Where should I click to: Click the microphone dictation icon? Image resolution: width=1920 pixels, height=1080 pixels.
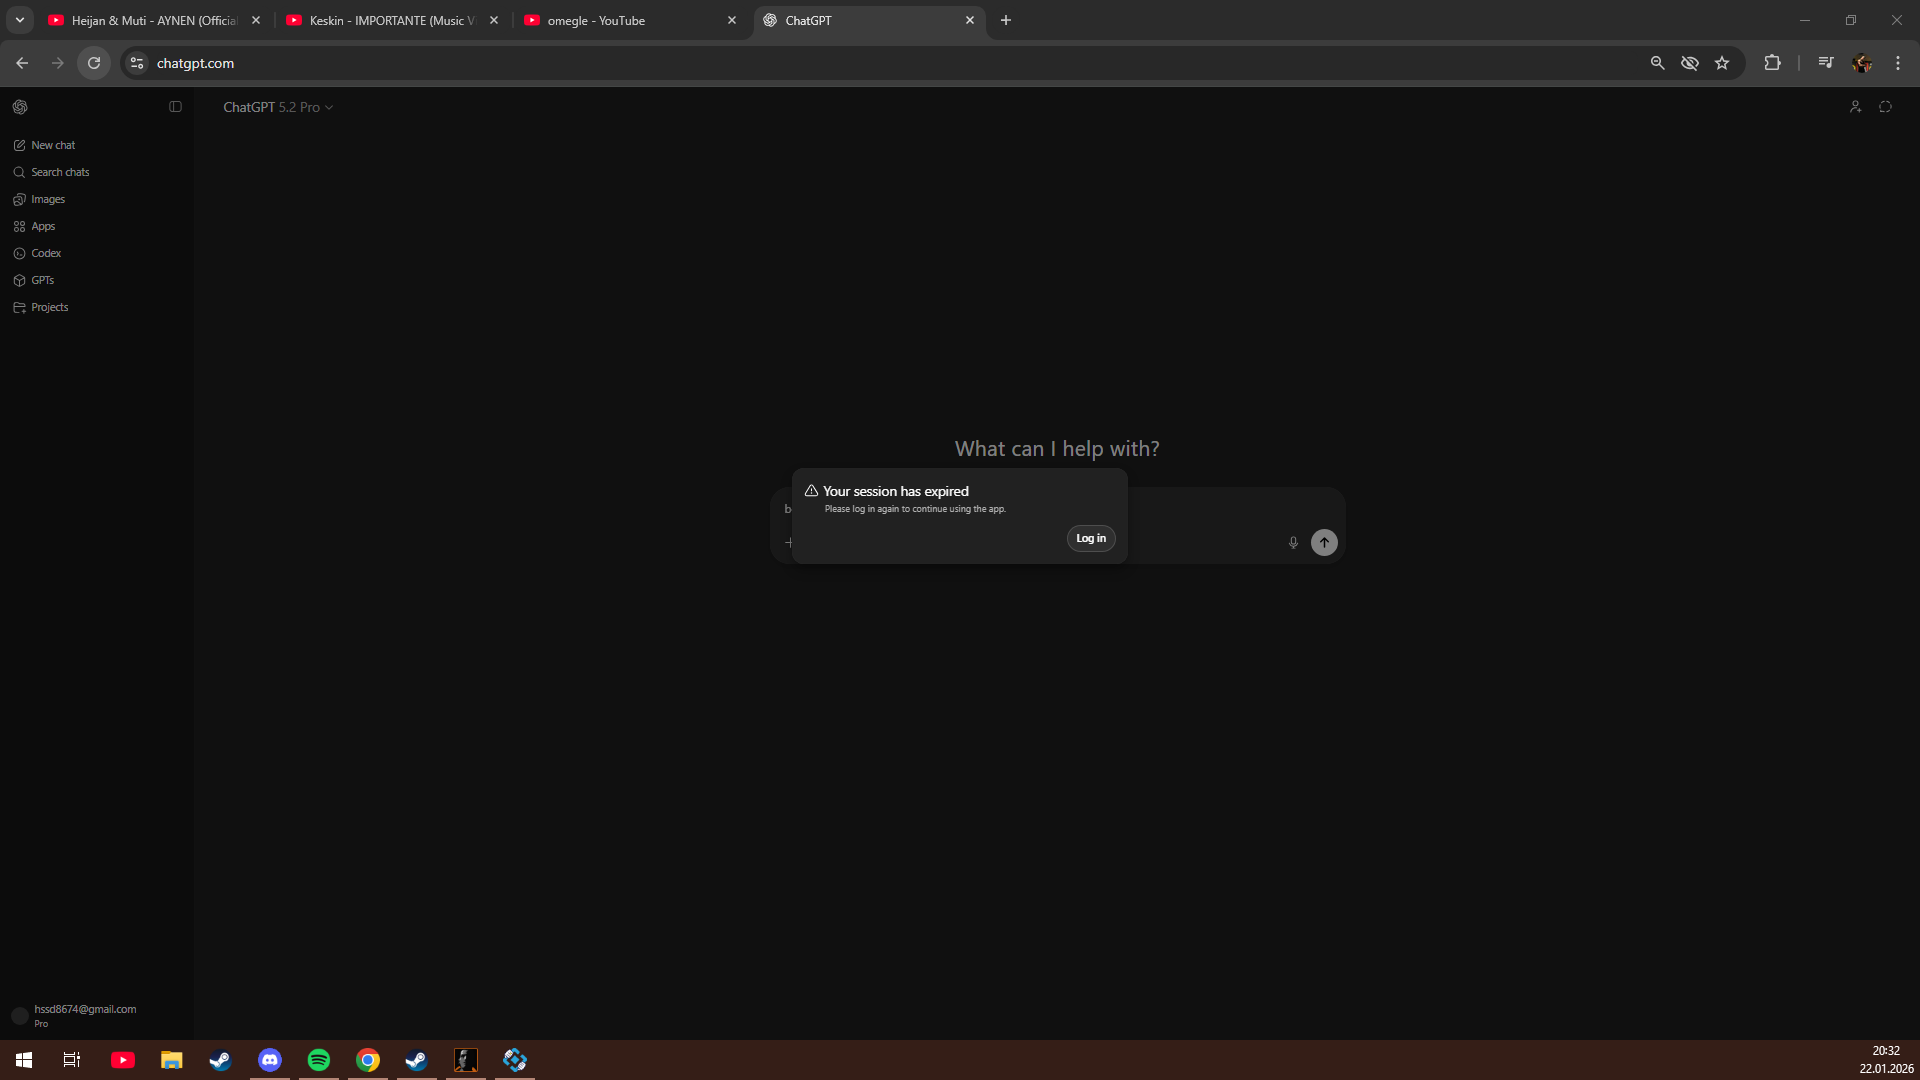click(1293, 542)
